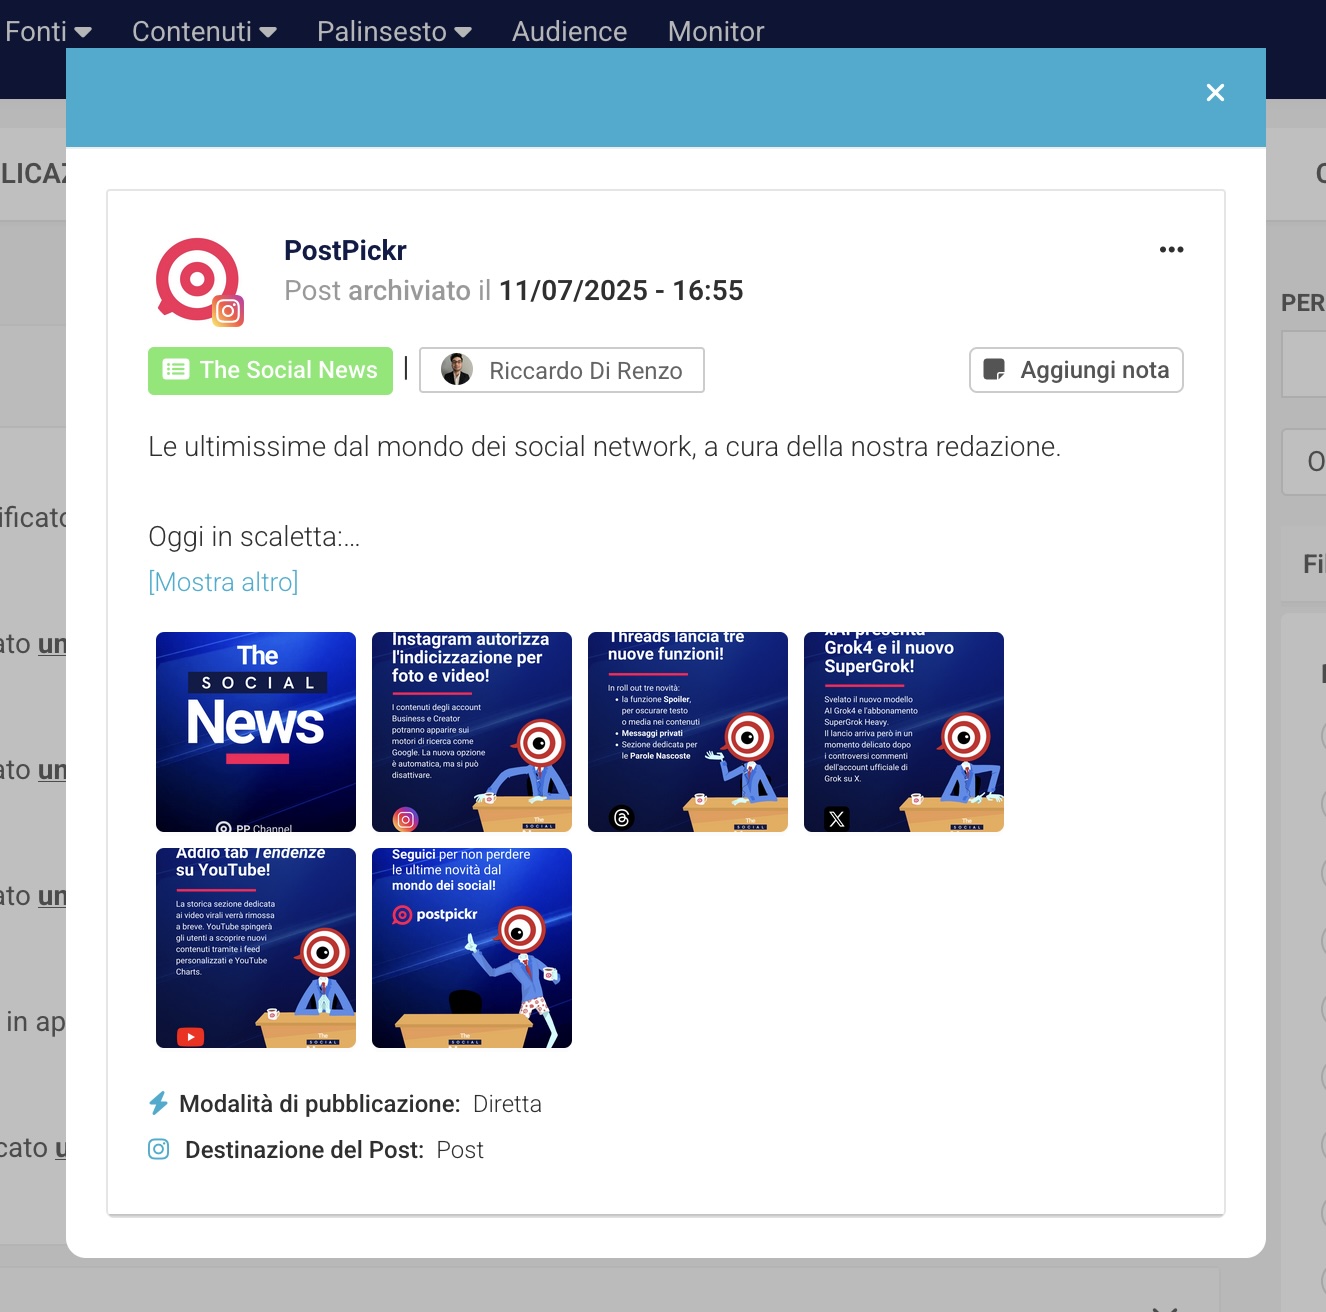Go to the Audience menu item
This screenshot has height=1312, width=1326.
569,32
